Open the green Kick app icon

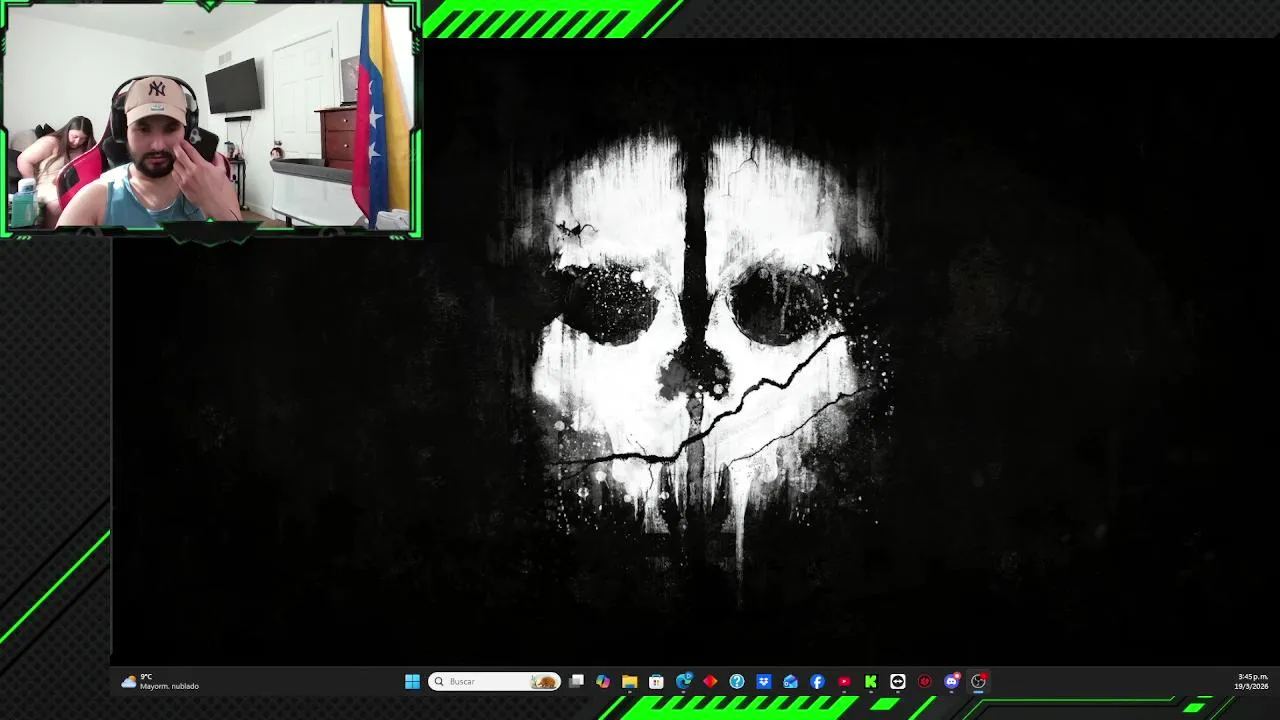[871, 681]
